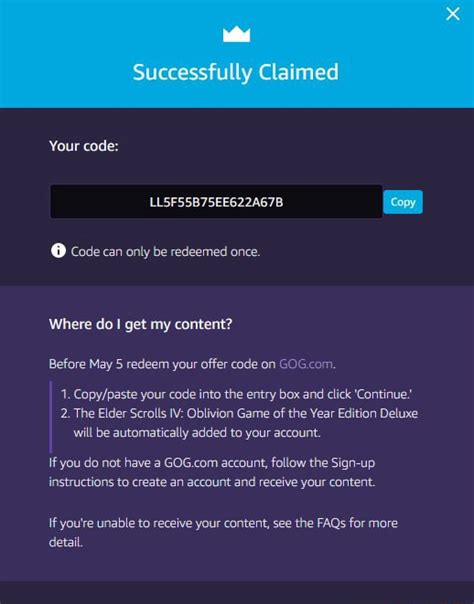
Task: Close the Successfully Claimed dialog
Action: tap(453, 14)
